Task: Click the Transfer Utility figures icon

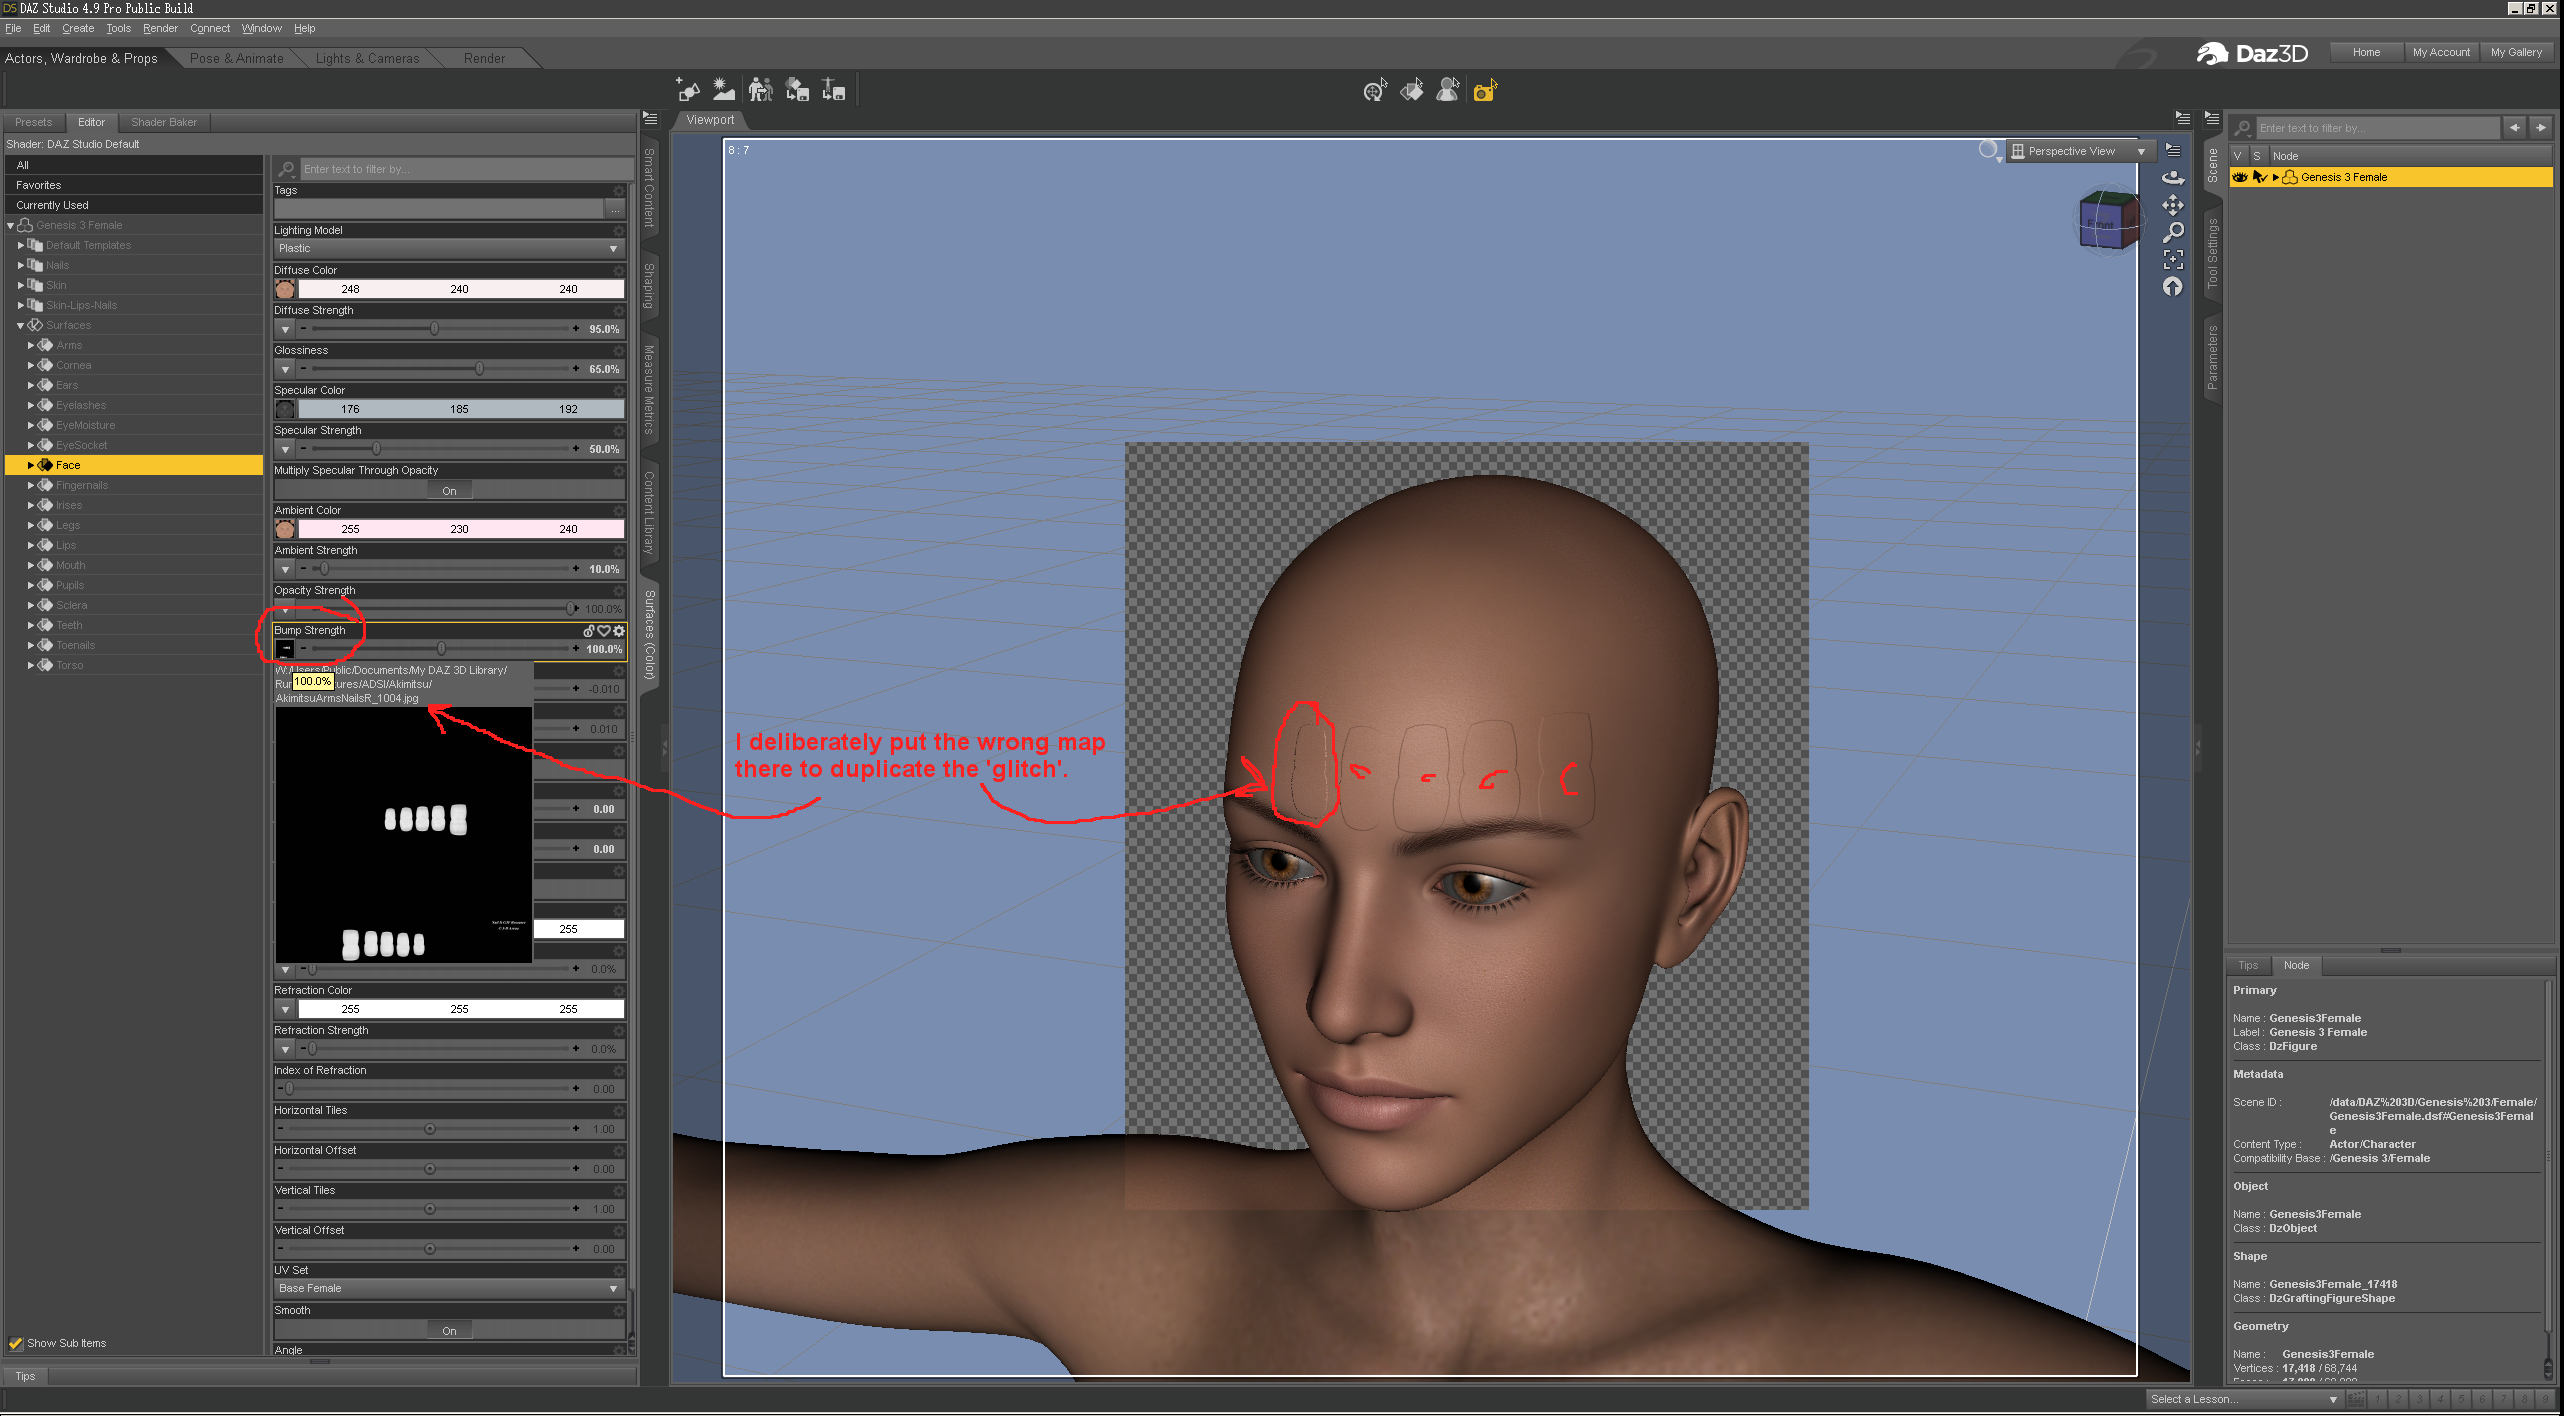Action: (x=760, y=91)
